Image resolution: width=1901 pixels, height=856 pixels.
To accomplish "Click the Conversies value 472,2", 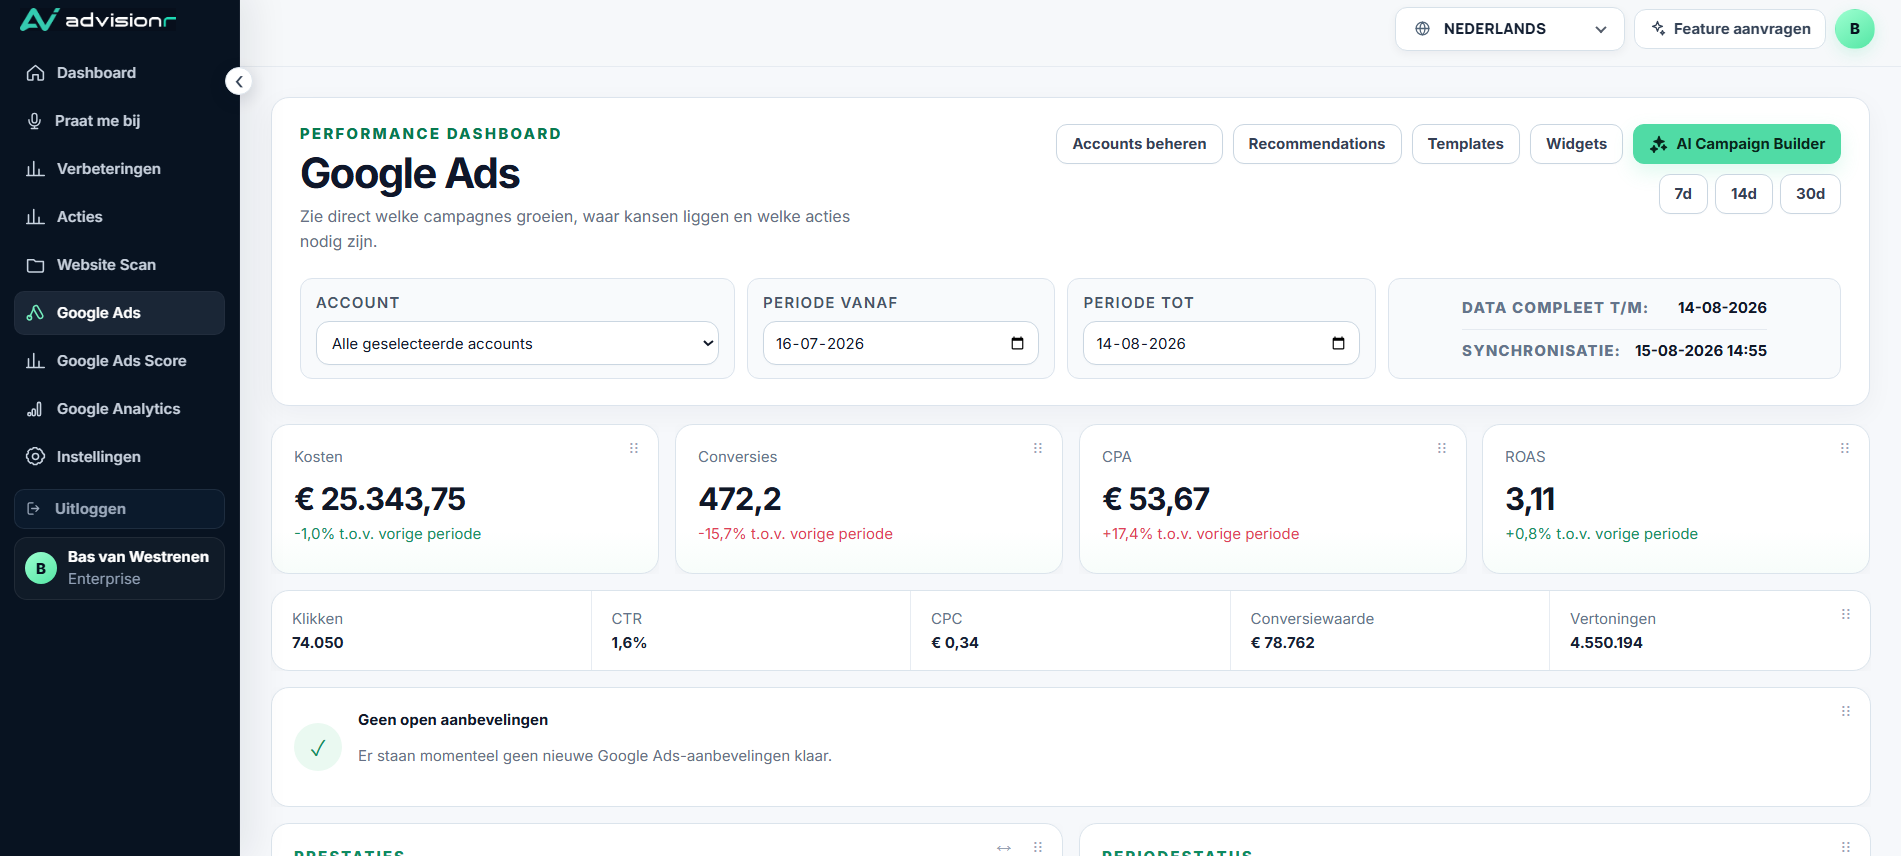I will point(740,499).
